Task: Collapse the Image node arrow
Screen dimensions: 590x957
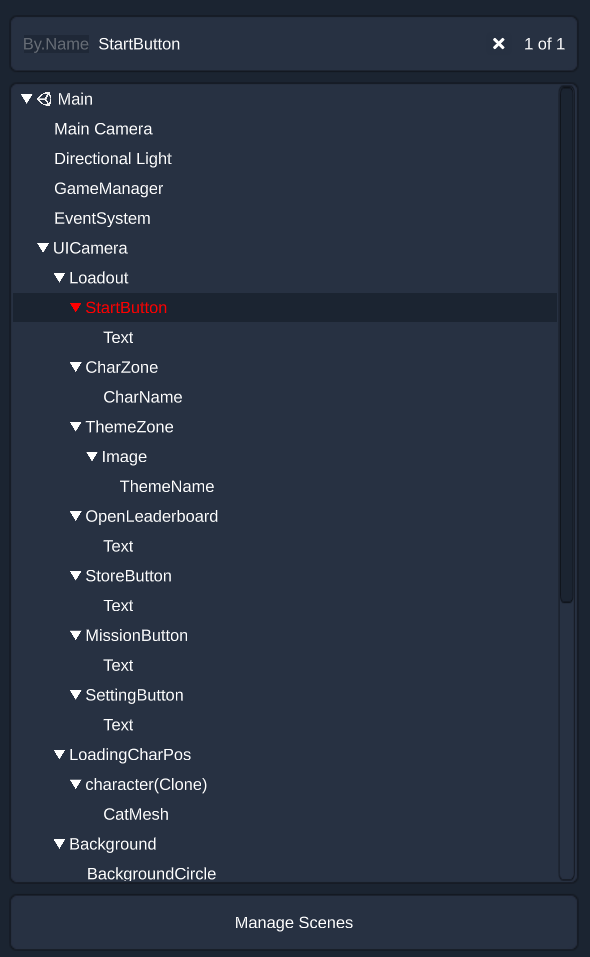Action: pos(92,457)
